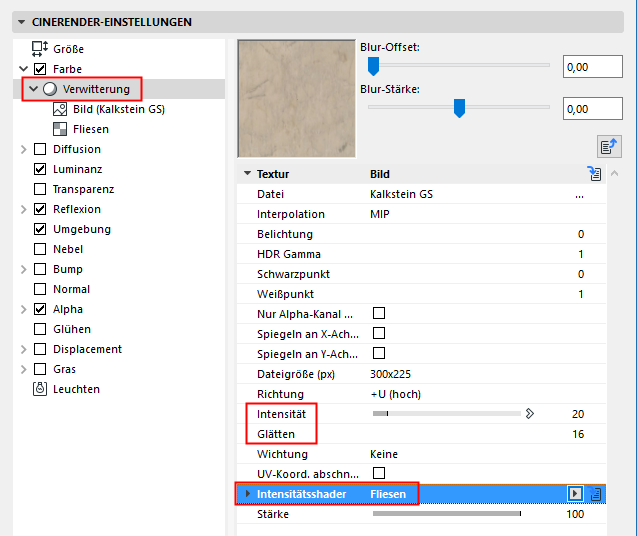This screenshot has height=536, width=637.
Task: Expand the Reflexion tree node
Action: tap(24, 209)
